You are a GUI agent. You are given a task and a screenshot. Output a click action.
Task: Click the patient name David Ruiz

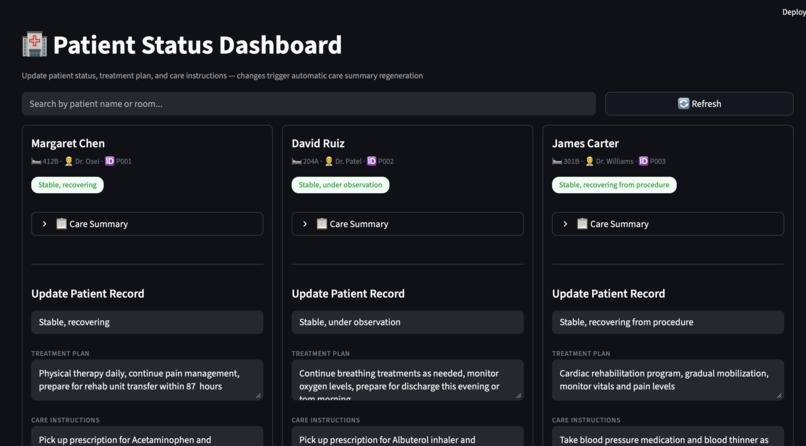(318, 143)
